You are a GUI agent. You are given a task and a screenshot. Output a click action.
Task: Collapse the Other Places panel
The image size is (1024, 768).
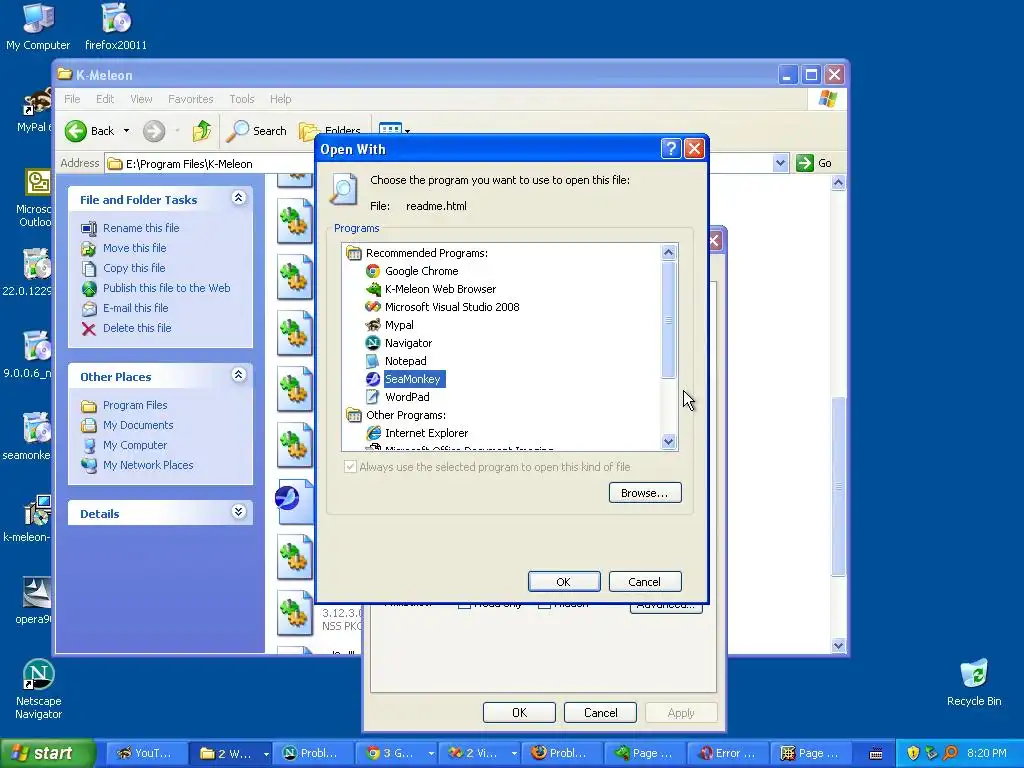(x=238, y=375)
